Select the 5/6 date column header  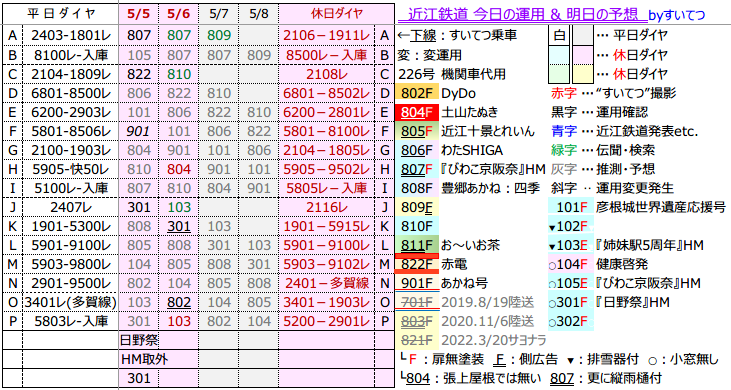(179, 14)
